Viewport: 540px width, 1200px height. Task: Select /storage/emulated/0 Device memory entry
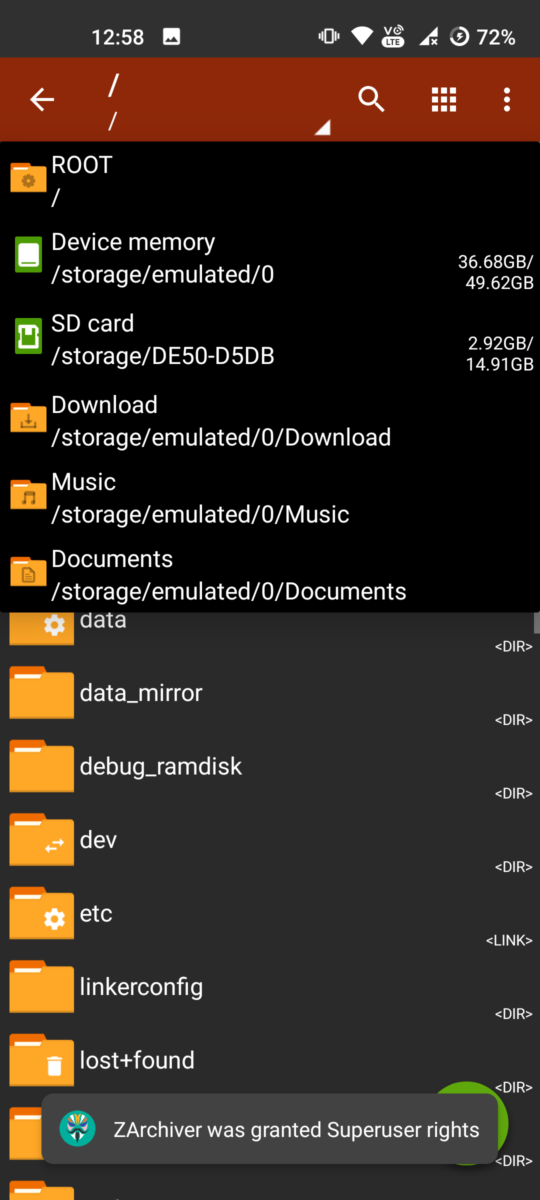270,259
